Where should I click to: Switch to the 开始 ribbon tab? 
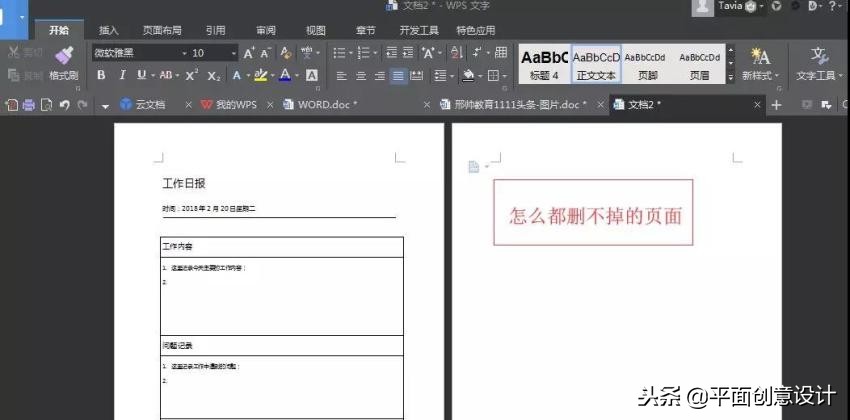pos(59,30)
